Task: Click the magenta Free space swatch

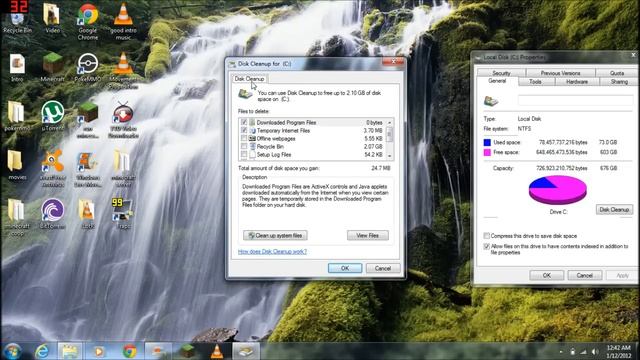Action: click(487, 152)
